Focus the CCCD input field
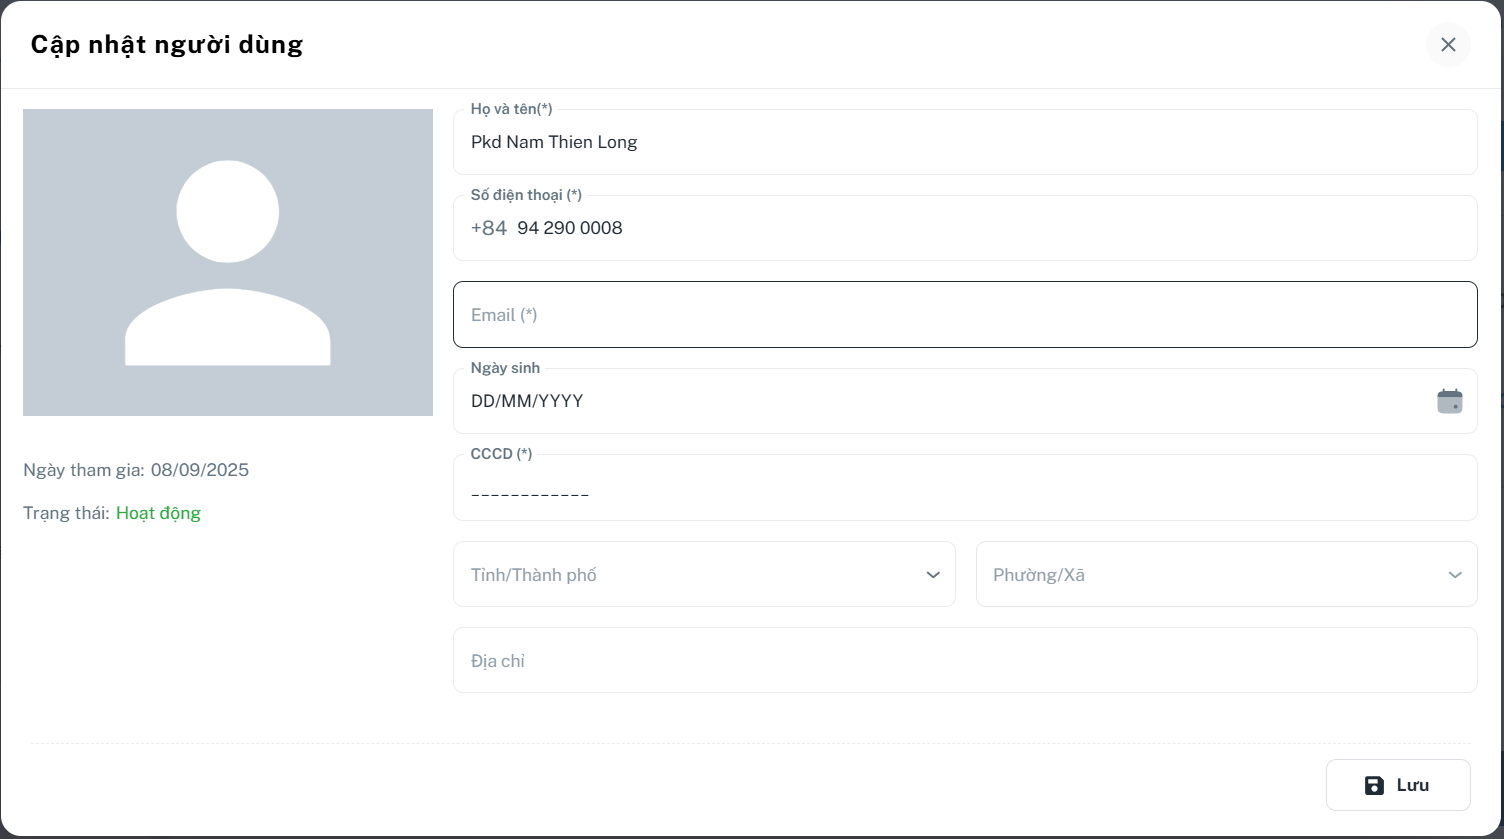 964,493
